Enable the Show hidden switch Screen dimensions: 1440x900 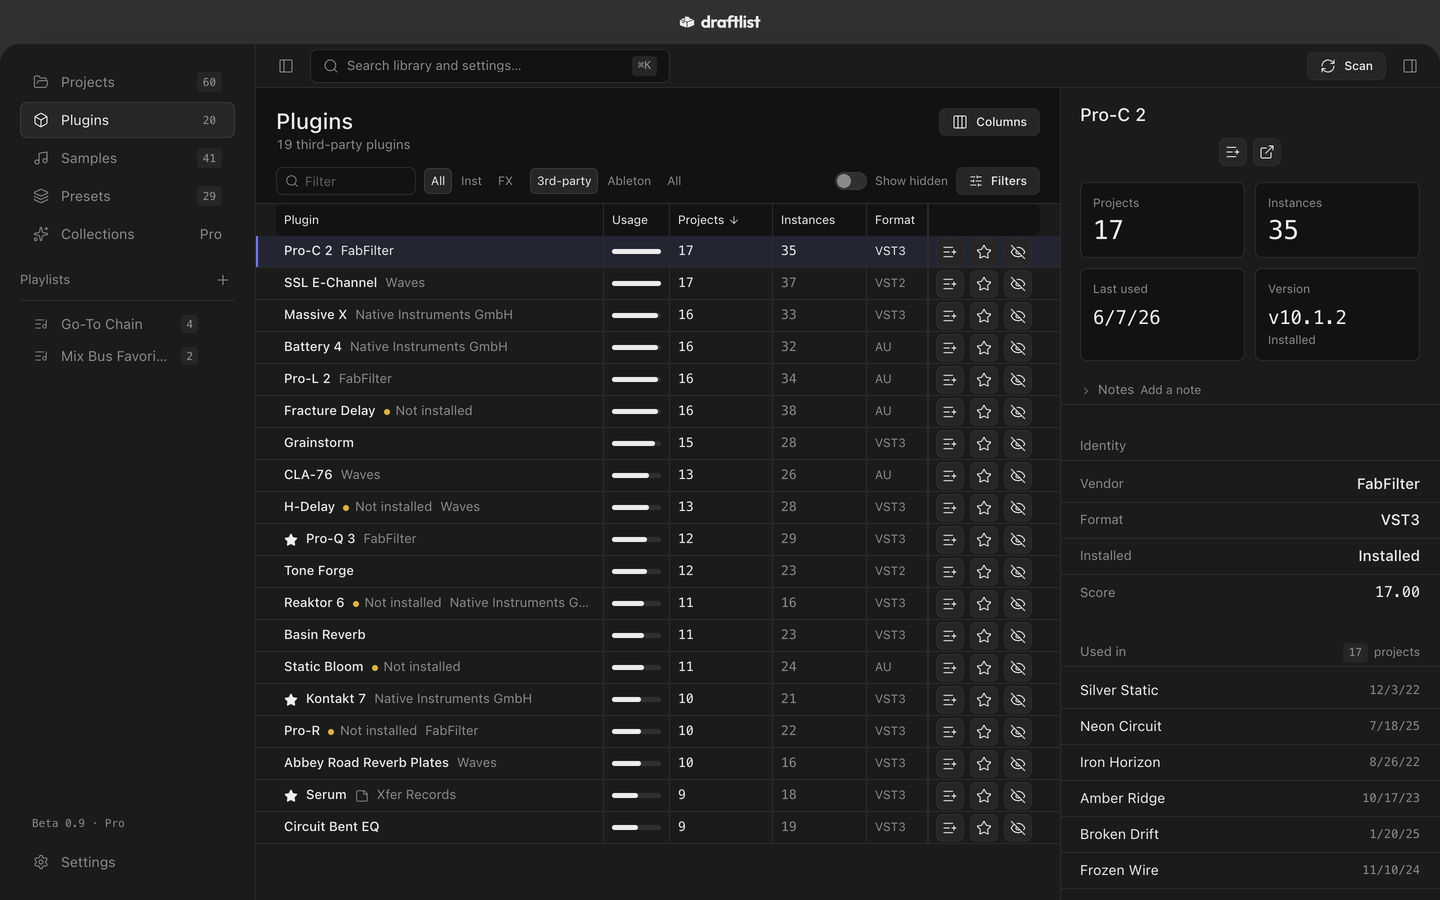pyautogui.click(x=850, y=181)
